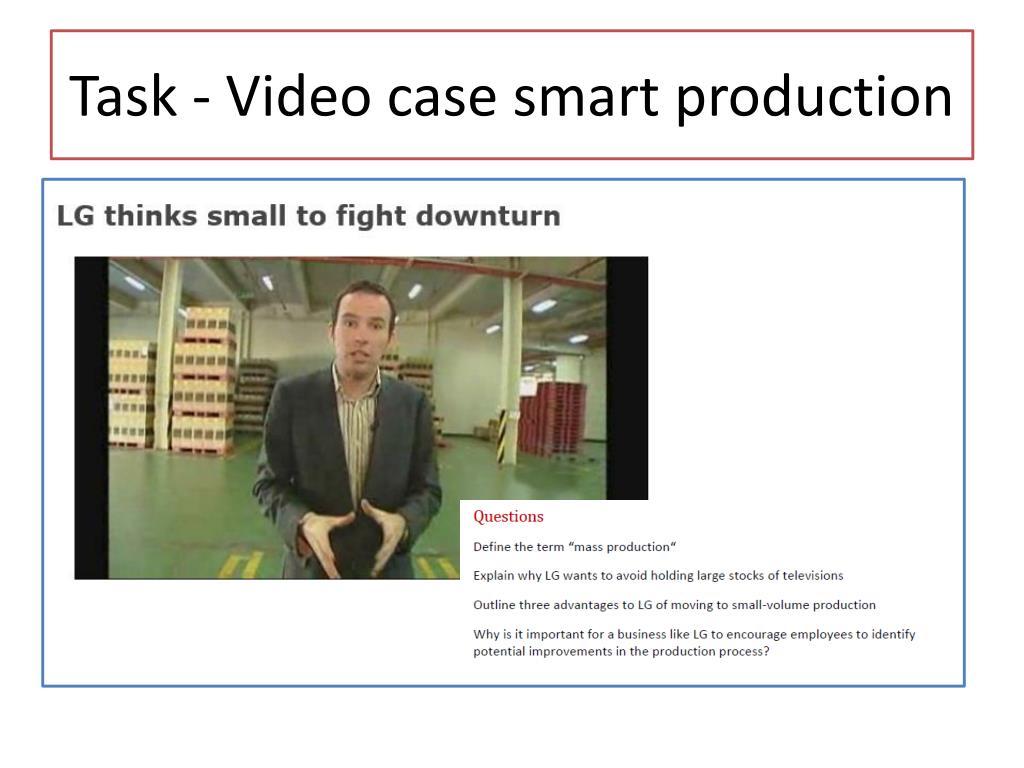The image size is (1024, 768).
Task: Click the slide title 'Task - Video case smart production'
Action: pyautogui.click(x=511, y=97)
